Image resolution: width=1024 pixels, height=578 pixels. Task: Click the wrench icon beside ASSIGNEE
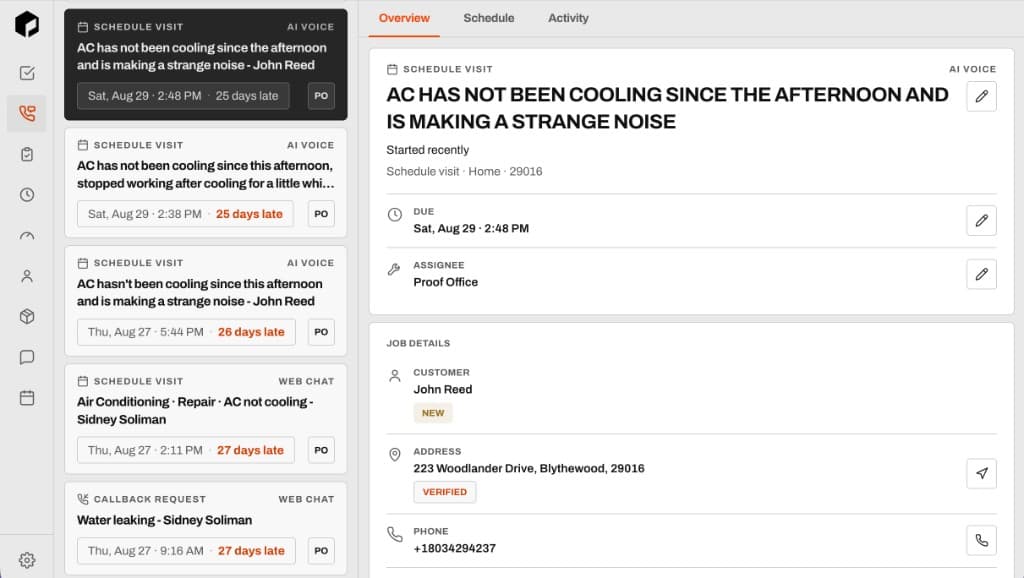click(x=394, y=269)
